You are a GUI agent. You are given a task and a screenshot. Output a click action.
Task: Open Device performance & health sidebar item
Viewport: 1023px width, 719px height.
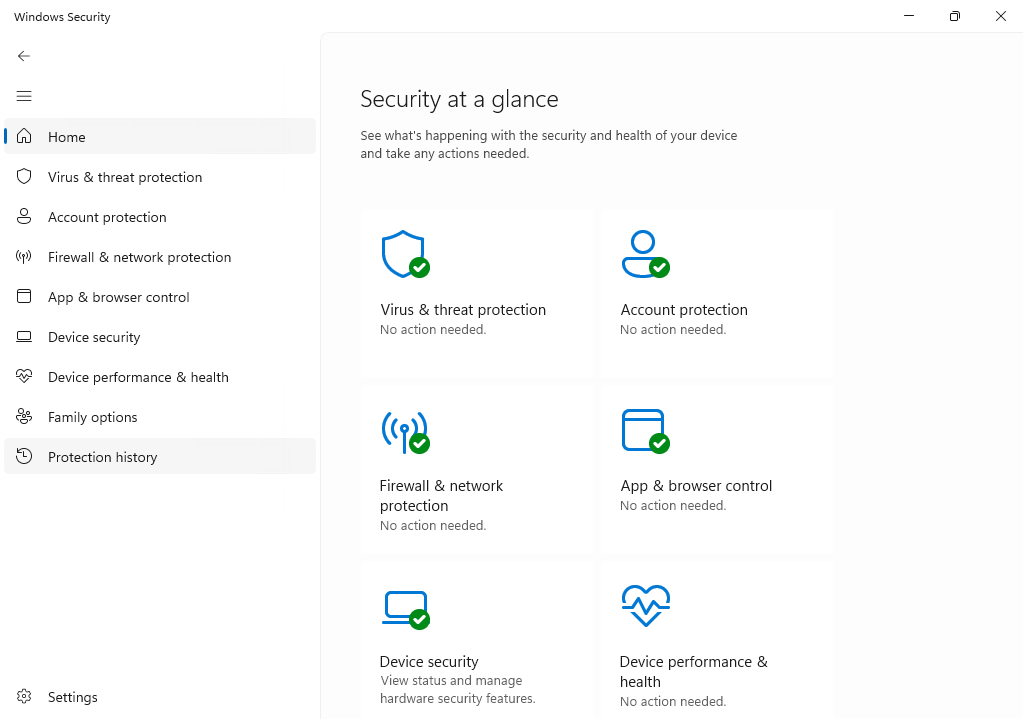[138, 377]
